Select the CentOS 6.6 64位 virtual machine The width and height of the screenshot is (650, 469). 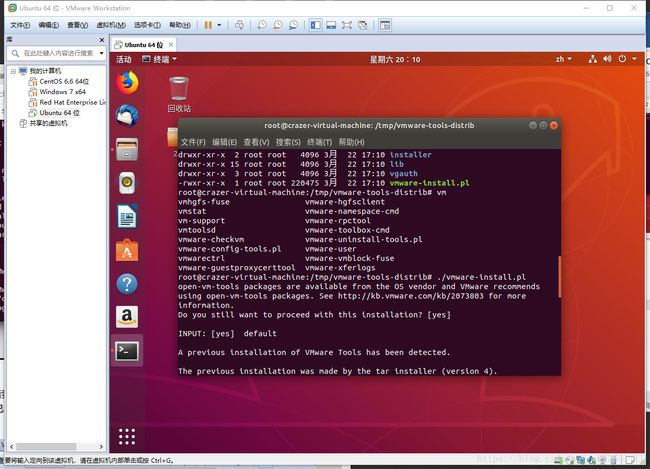click(64, 81)
